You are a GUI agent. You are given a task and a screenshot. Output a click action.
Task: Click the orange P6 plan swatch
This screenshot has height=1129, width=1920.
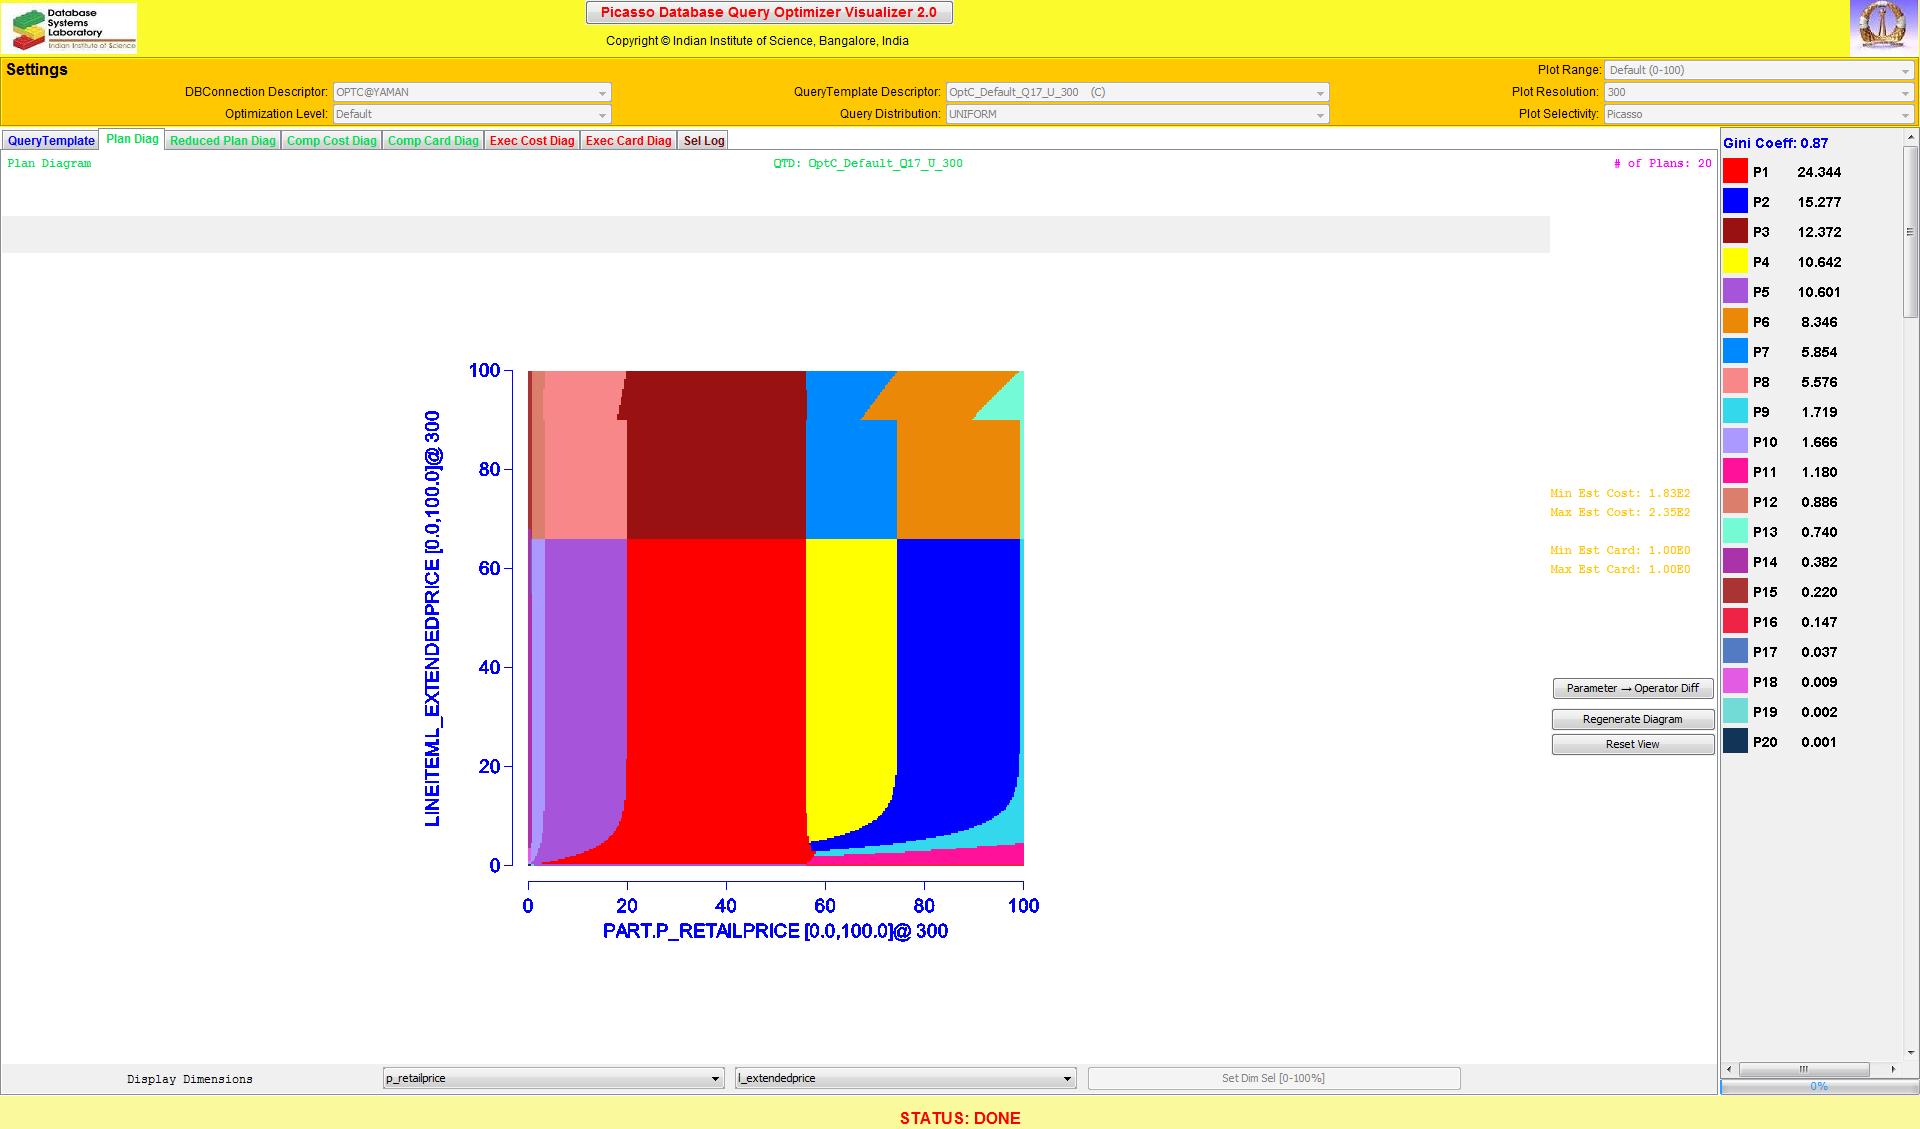pos(1735,322)
